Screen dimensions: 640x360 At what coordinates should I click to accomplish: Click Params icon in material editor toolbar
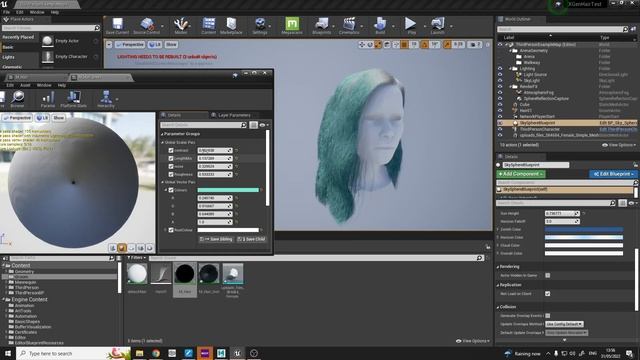pyautogui.click(x=48, y=99)
